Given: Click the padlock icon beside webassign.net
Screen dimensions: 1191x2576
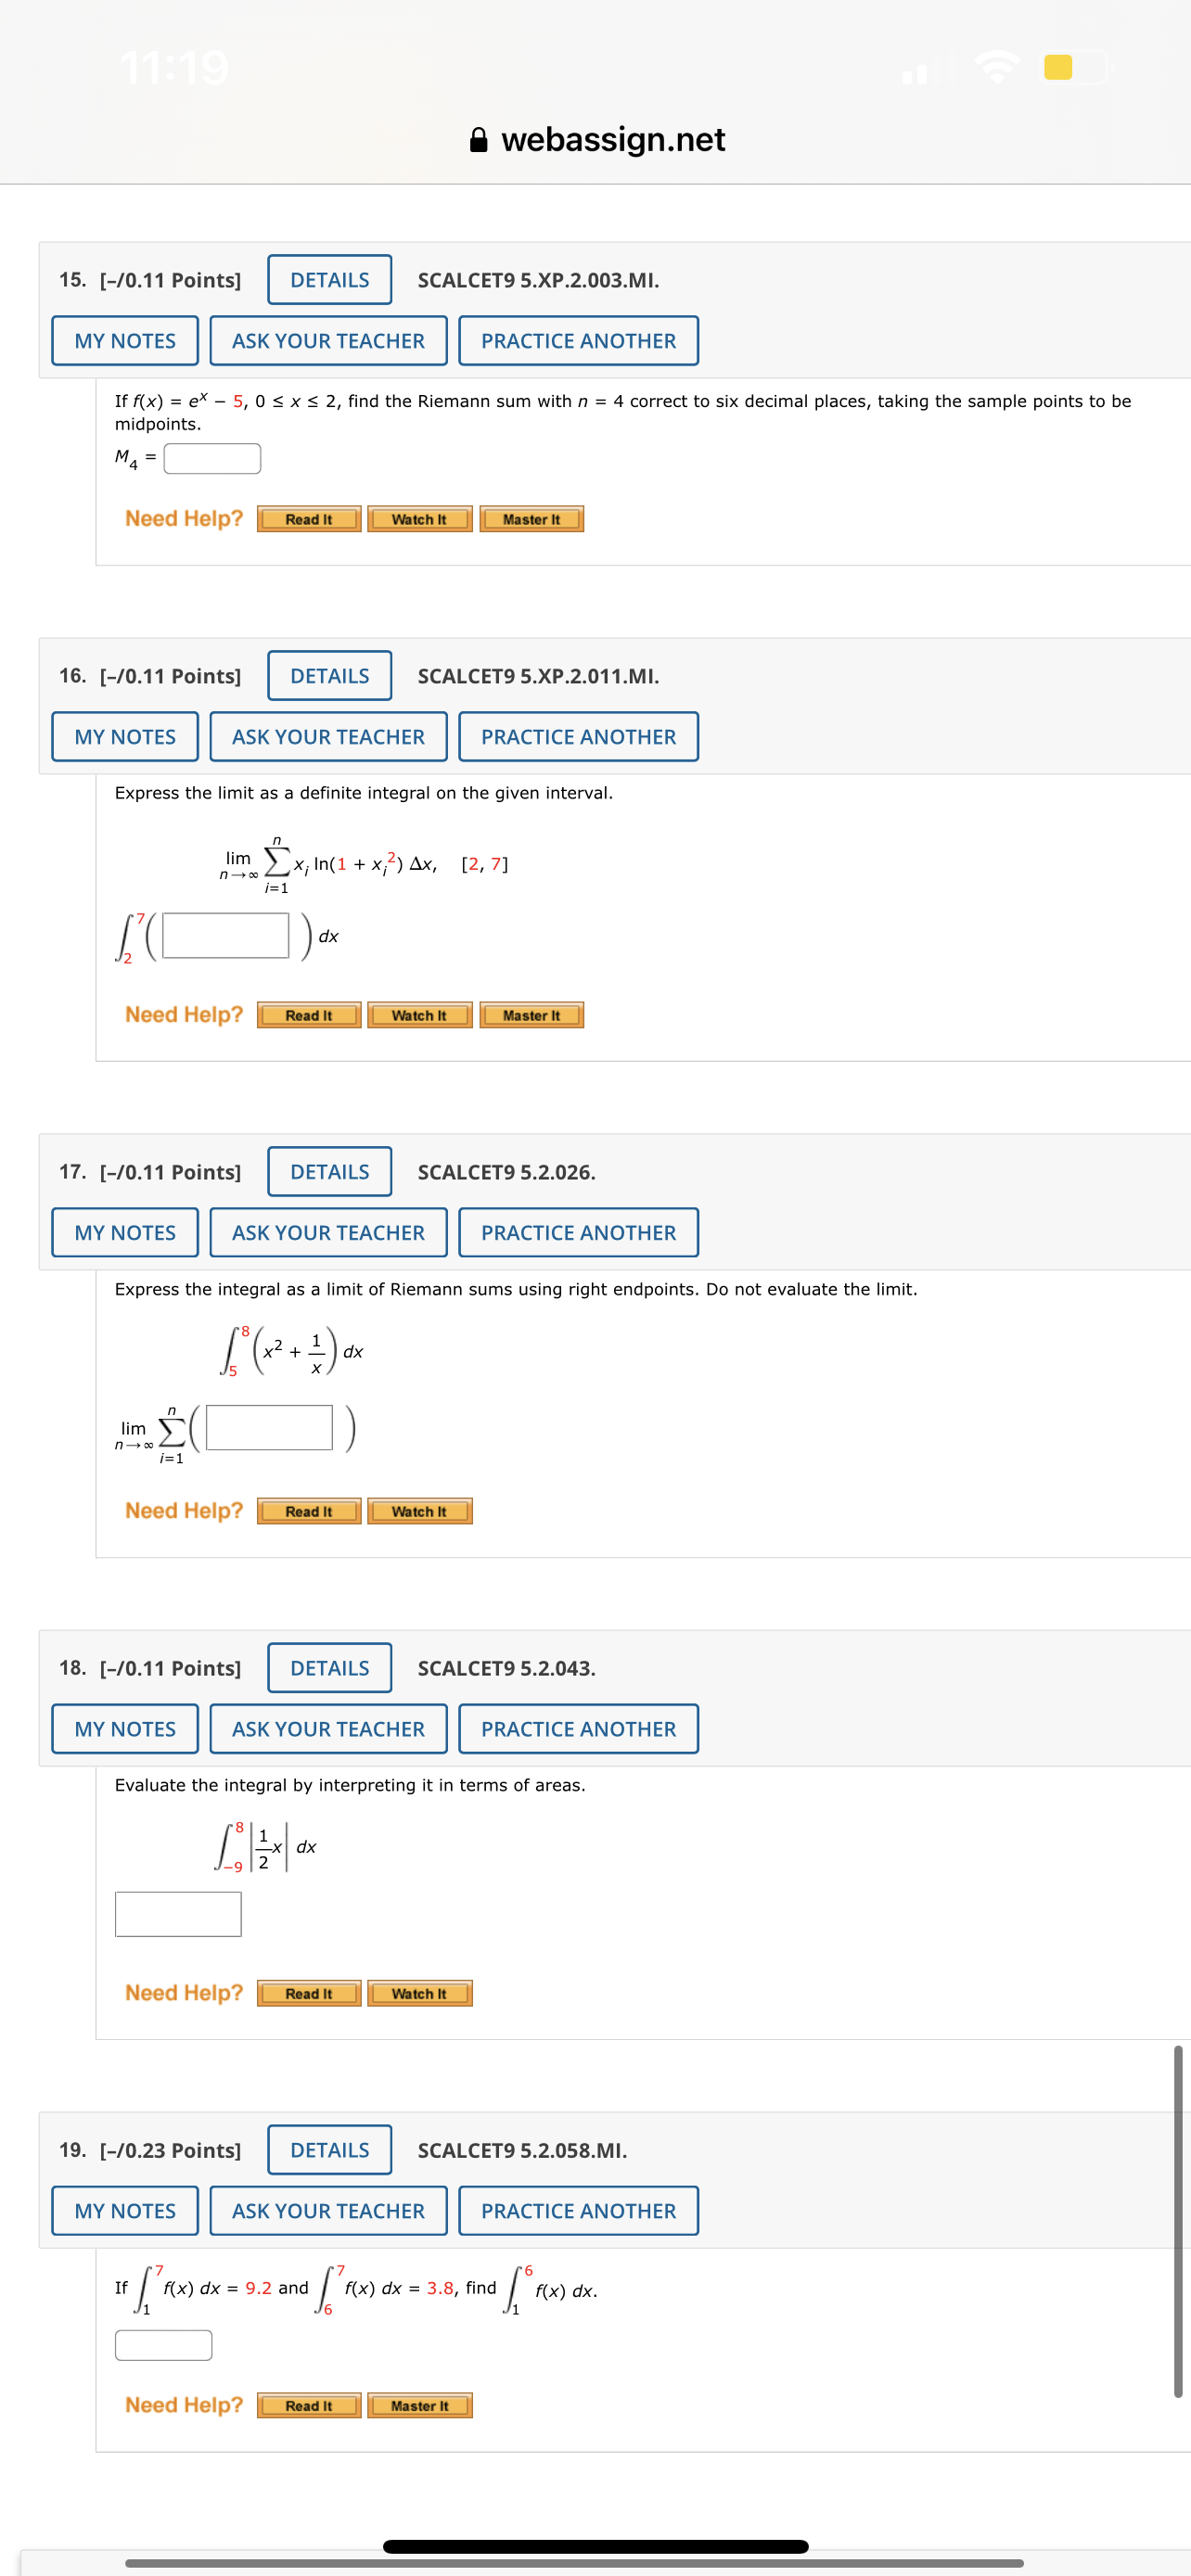Looking at the screenshot, I should (479, 139).
